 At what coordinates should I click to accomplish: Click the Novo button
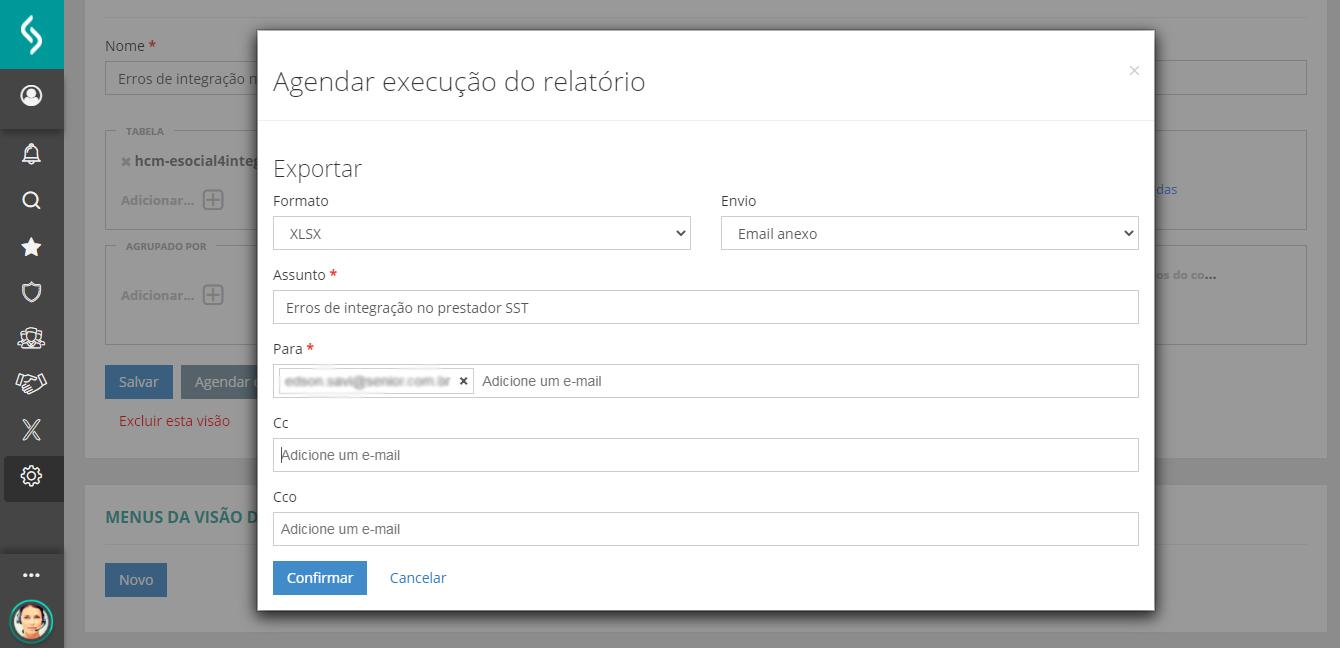[136, 580]
